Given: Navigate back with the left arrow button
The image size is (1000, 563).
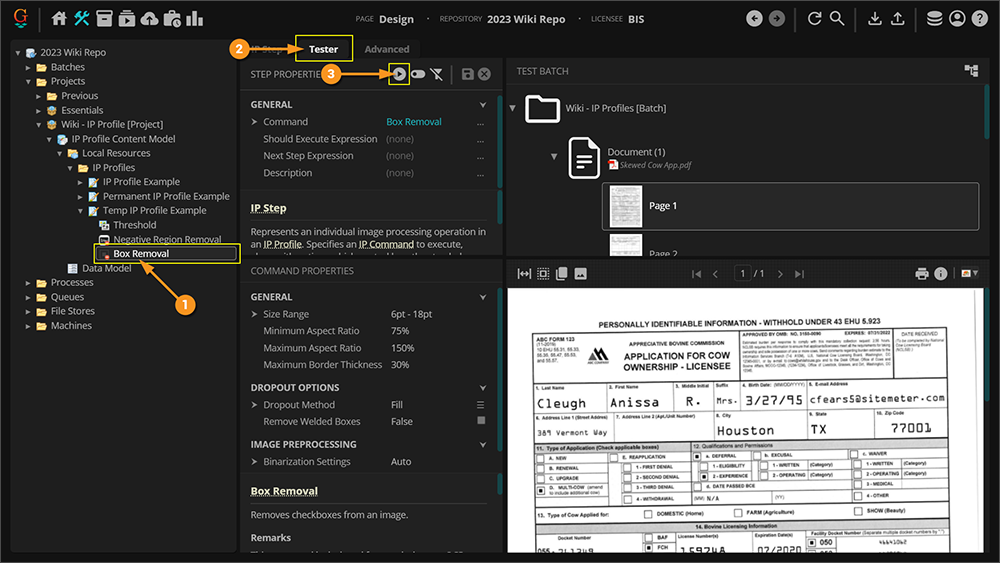Looking at the screenshot, I should pos(754,18).
